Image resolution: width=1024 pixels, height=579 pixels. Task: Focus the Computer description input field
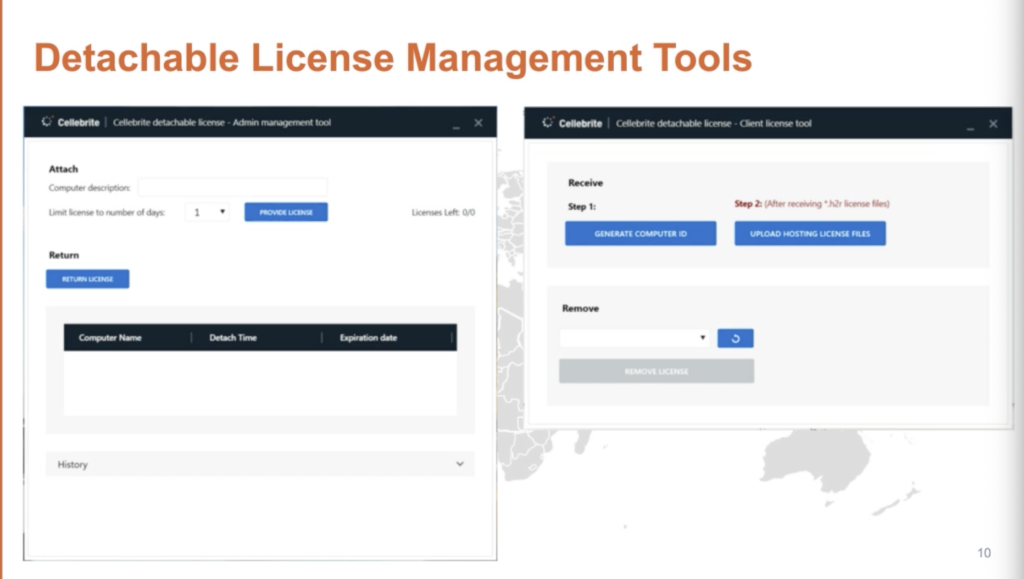point(232,187)
